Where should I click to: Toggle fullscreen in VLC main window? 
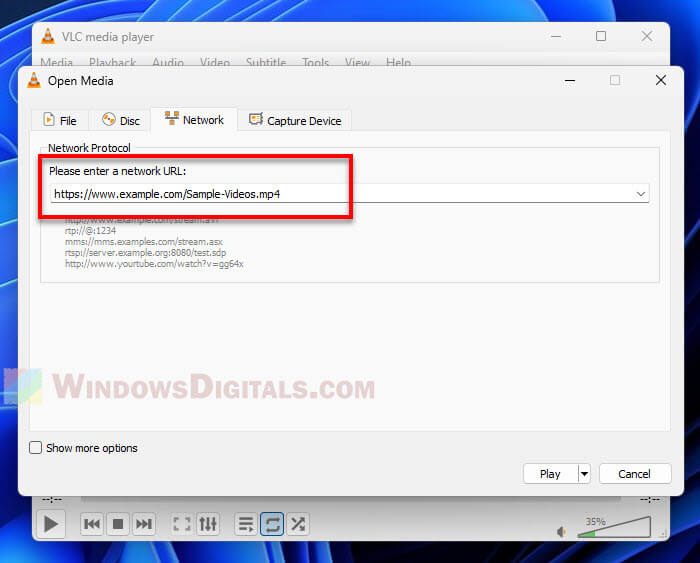coord(182,524)
